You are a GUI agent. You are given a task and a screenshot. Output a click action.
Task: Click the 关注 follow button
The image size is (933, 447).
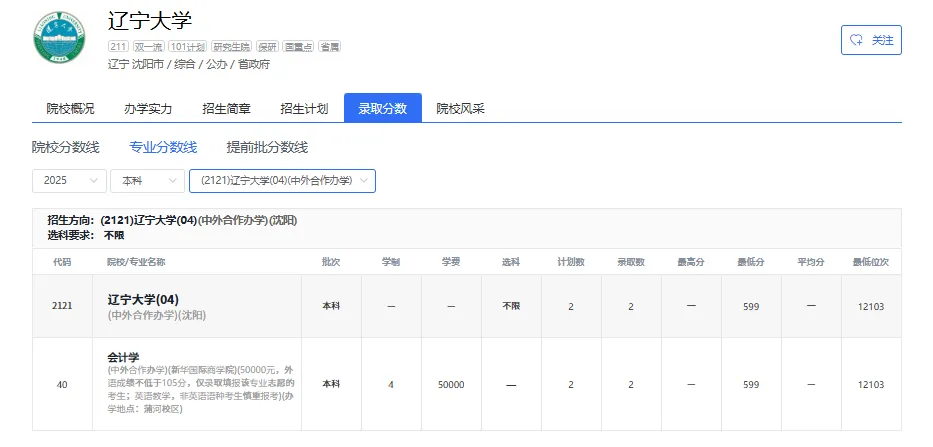click(x=871, y=40)
